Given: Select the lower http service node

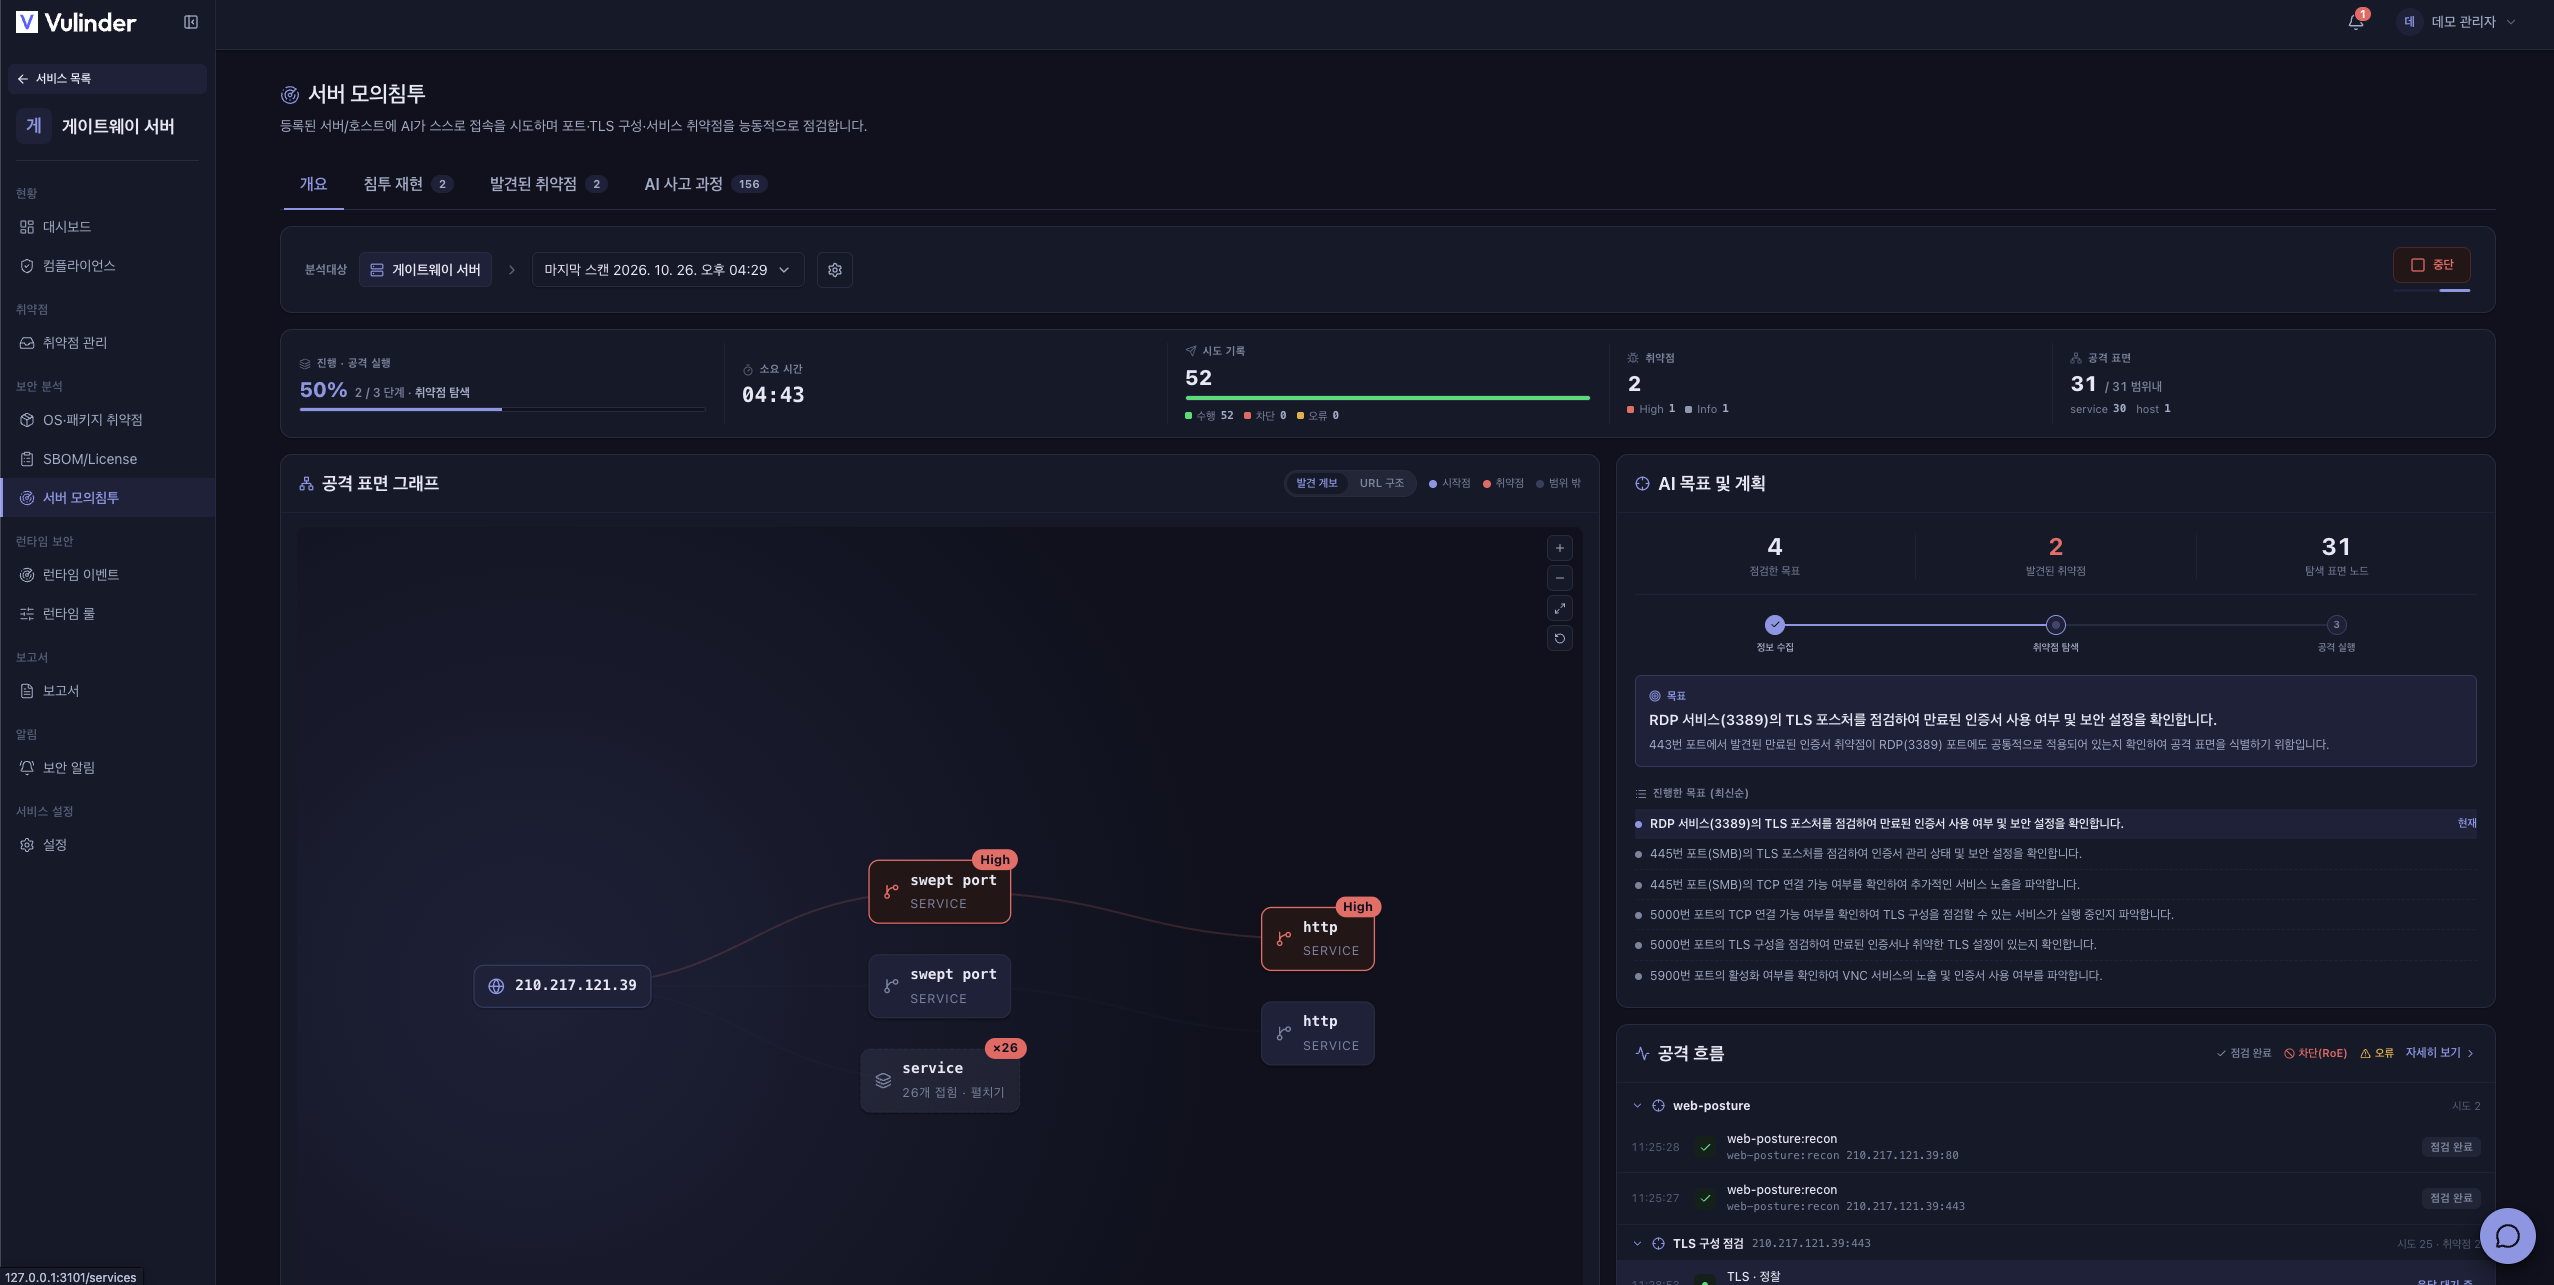Looking at the screenshot, I should tap(1318, 1033).
